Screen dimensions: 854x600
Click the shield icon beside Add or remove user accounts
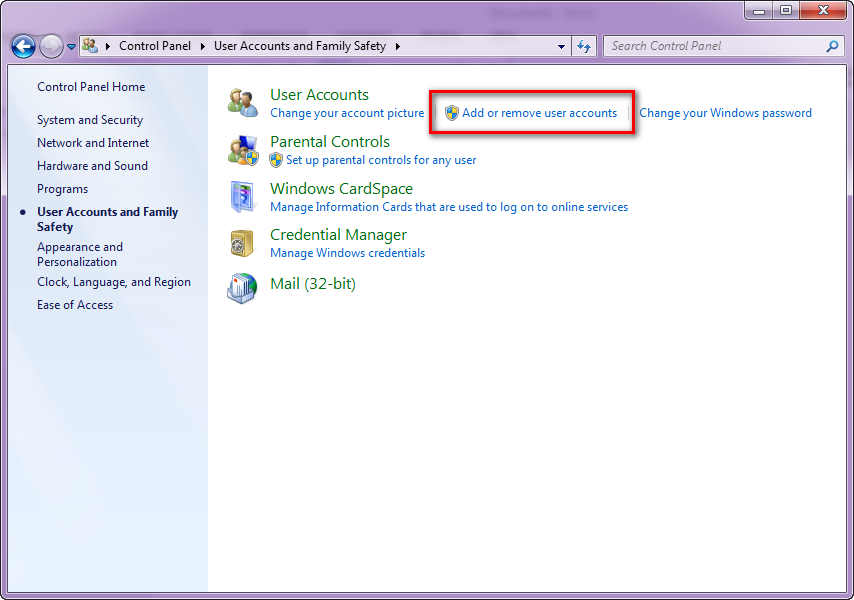pos(452,113)
